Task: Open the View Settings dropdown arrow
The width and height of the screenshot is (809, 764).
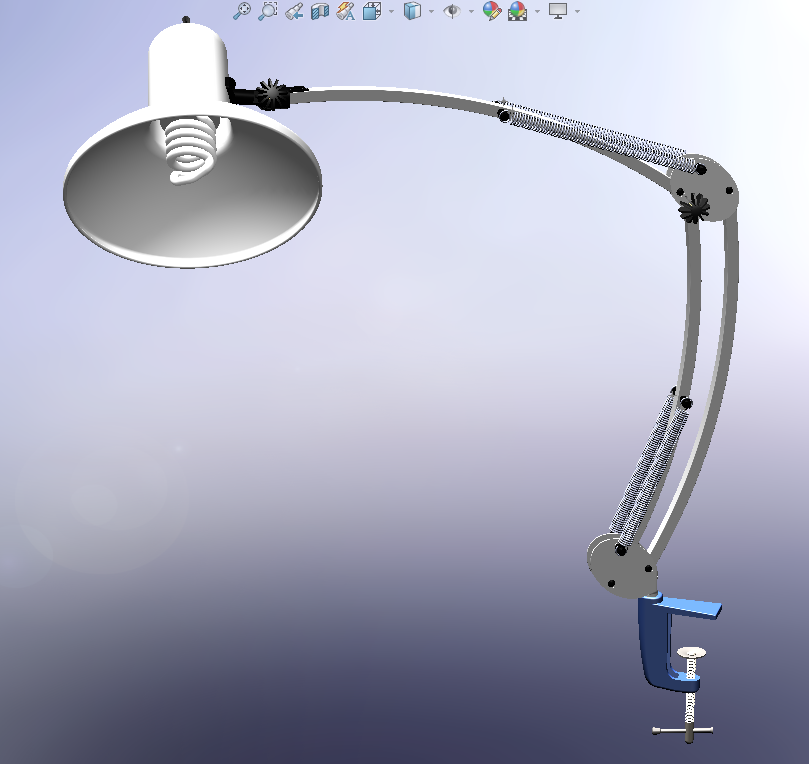Action: tap(577, 11)
